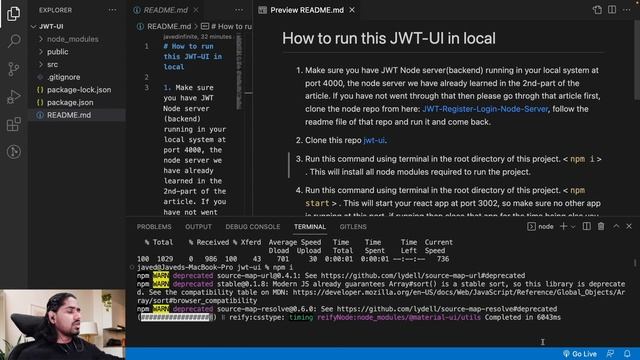
Task: Close the Preview README.md tab
Action: click(352, 10)
